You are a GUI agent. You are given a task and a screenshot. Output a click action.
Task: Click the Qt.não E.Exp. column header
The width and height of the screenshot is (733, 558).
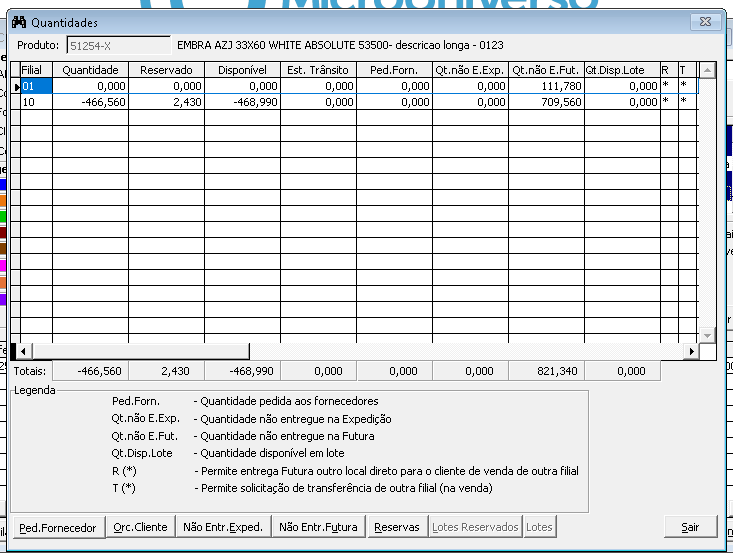(470, 70)
